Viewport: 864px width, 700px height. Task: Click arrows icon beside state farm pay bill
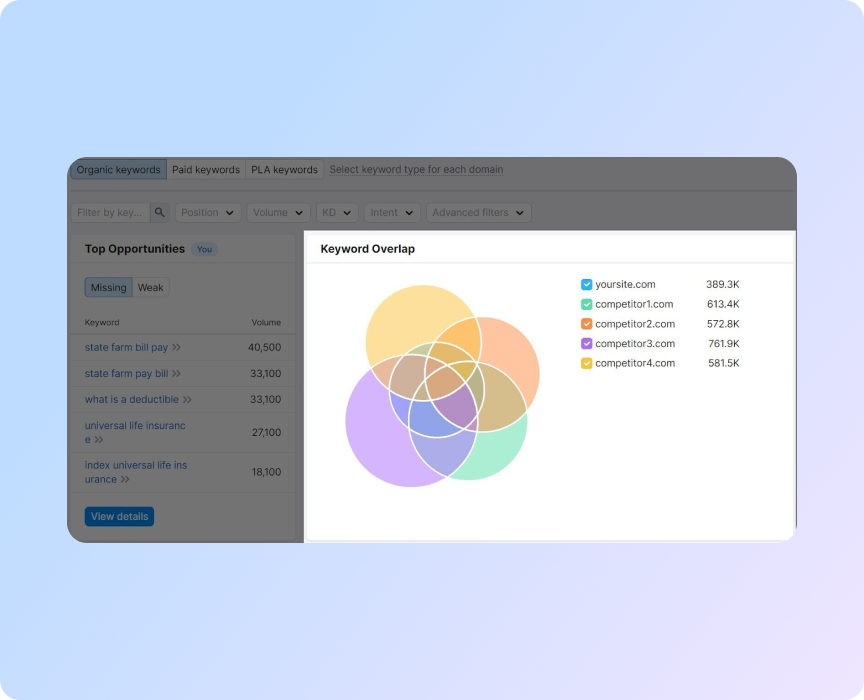[x=176, y=374]
